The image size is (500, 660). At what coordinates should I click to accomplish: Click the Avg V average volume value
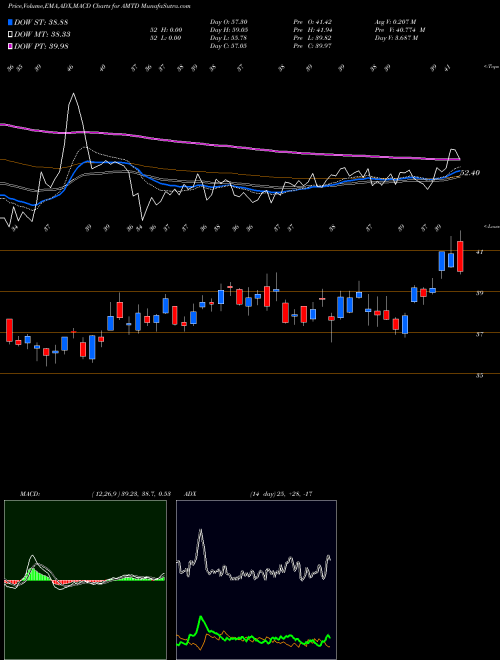404,22
